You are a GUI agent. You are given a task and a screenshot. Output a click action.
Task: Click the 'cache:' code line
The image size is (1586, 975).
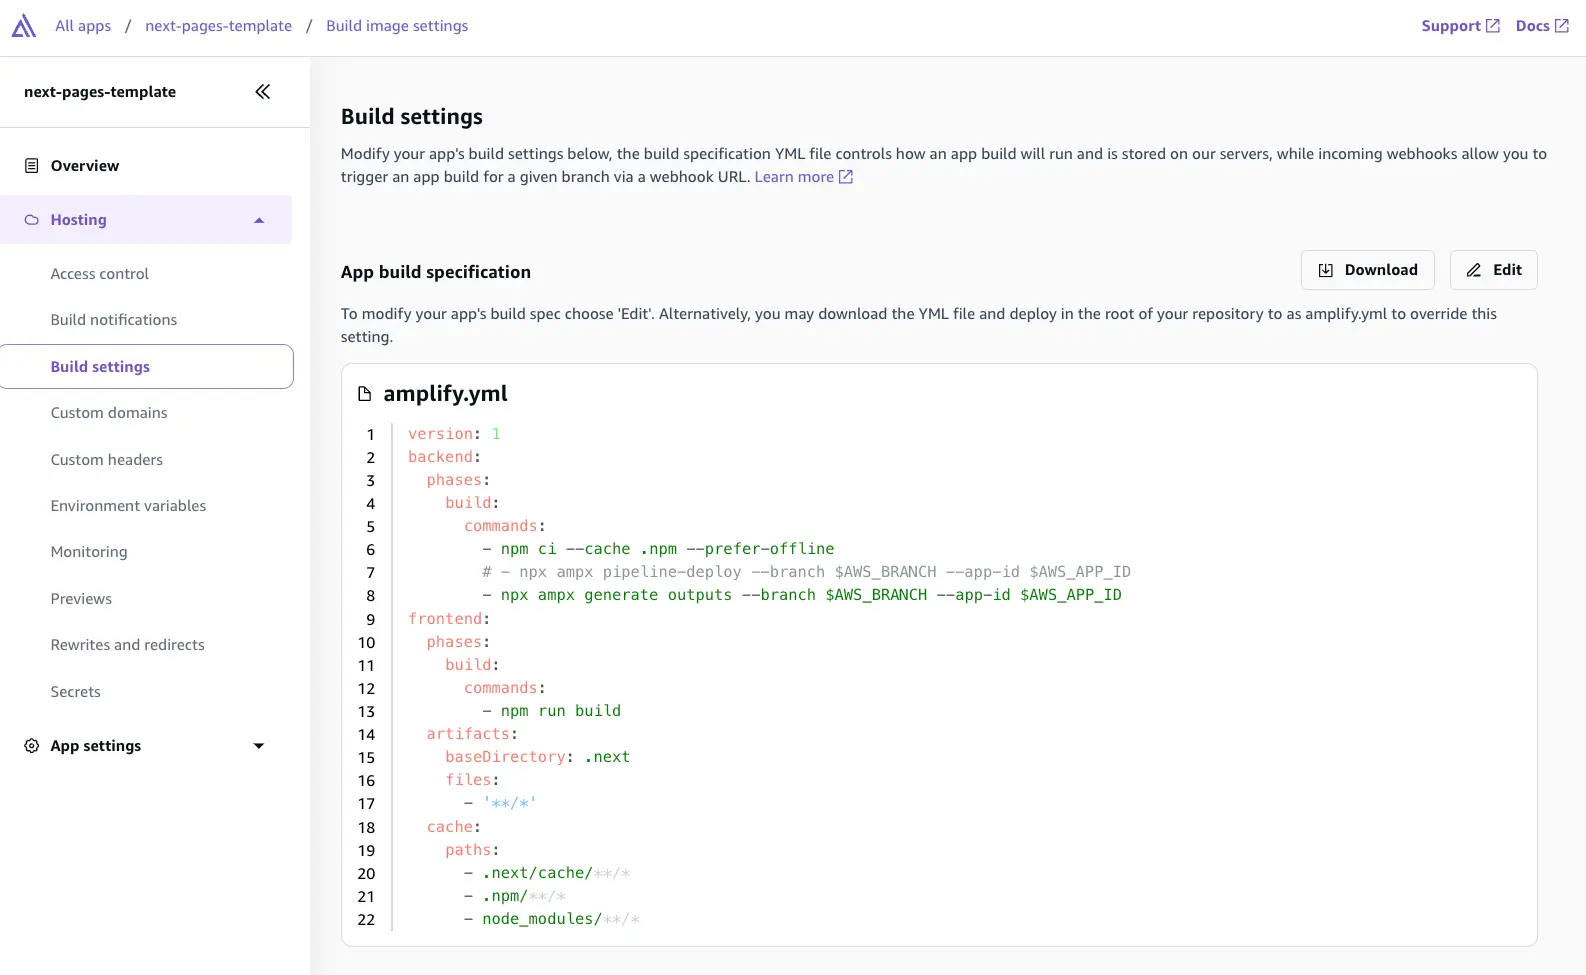coord(454,827)
